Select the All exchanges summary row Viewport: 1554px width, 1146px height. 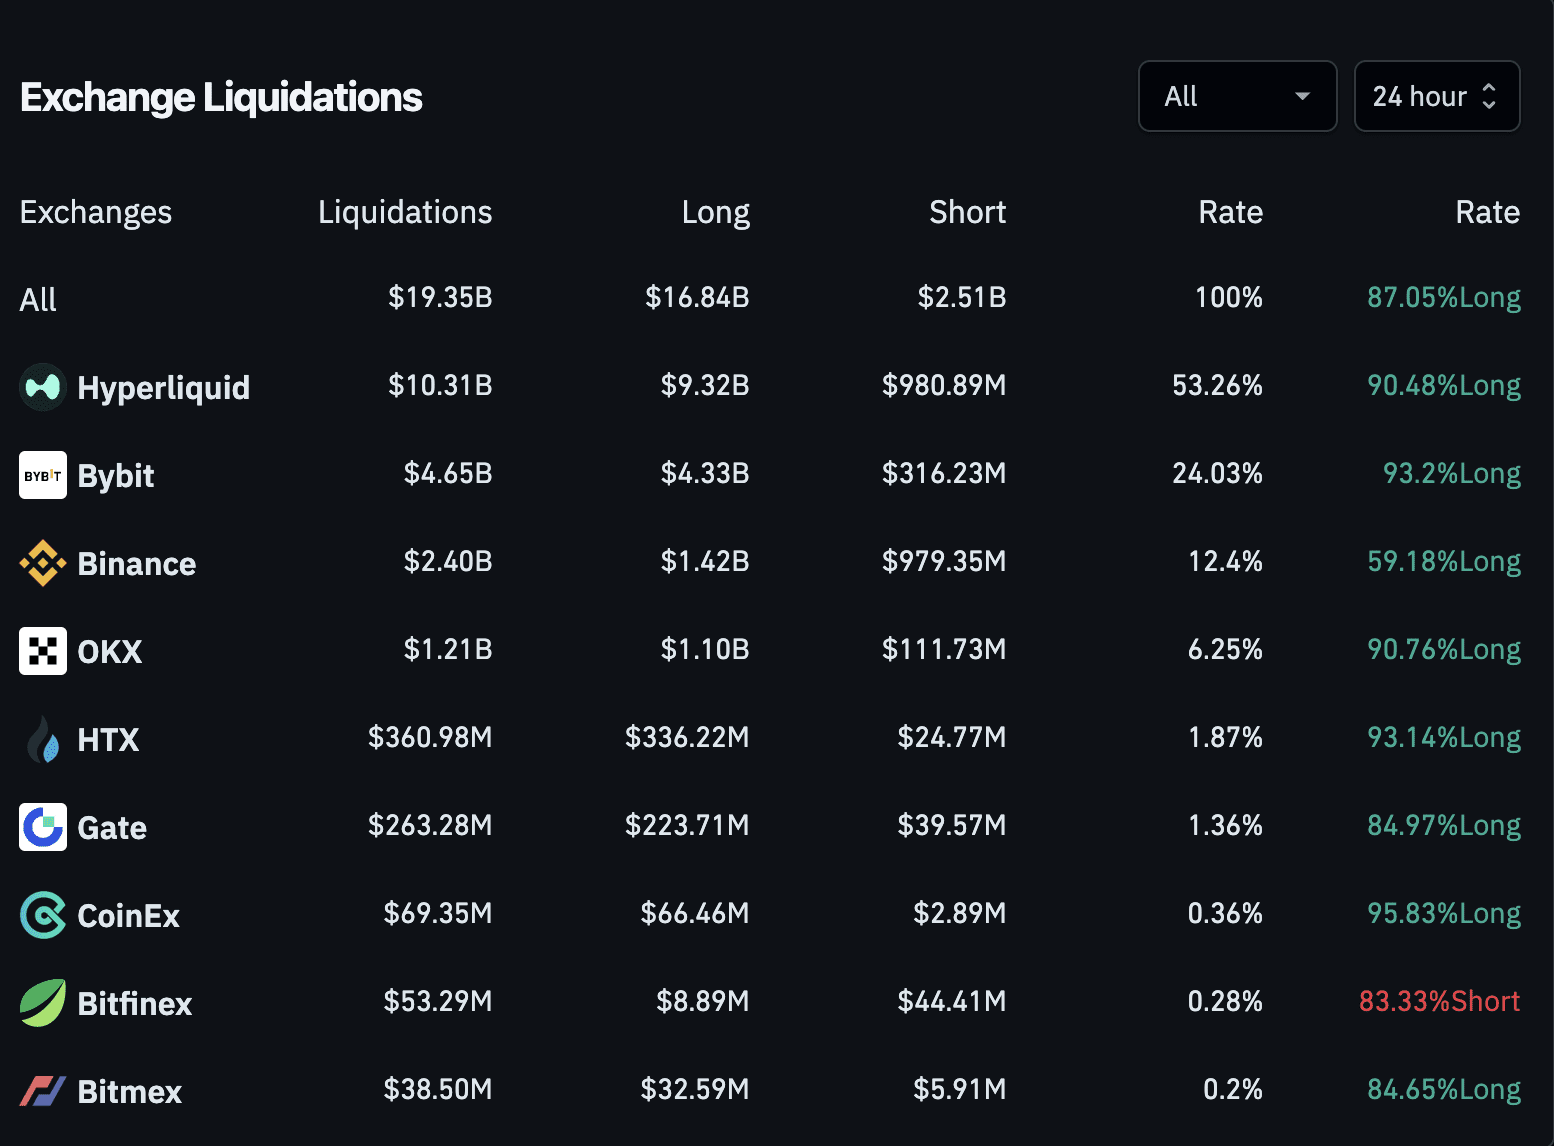click(38, 299)
